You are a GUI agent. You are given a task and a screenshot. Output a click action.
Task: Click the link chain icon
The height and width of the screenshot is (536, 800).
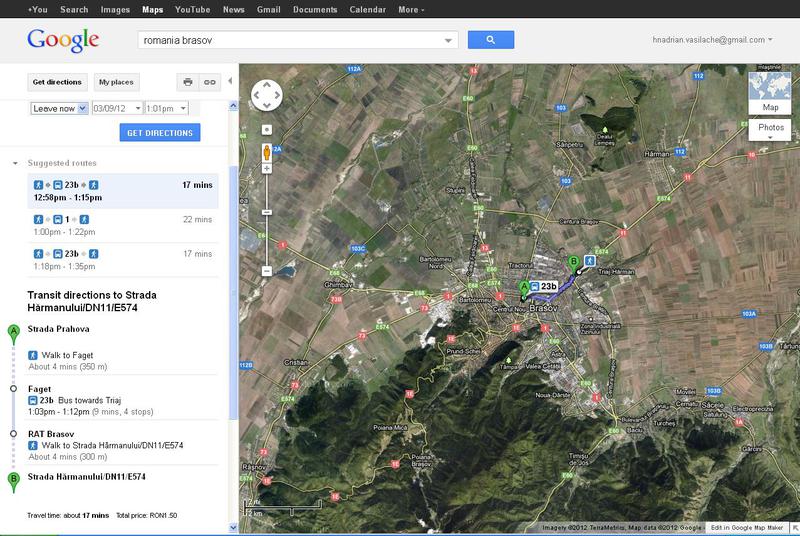point(210,82)
